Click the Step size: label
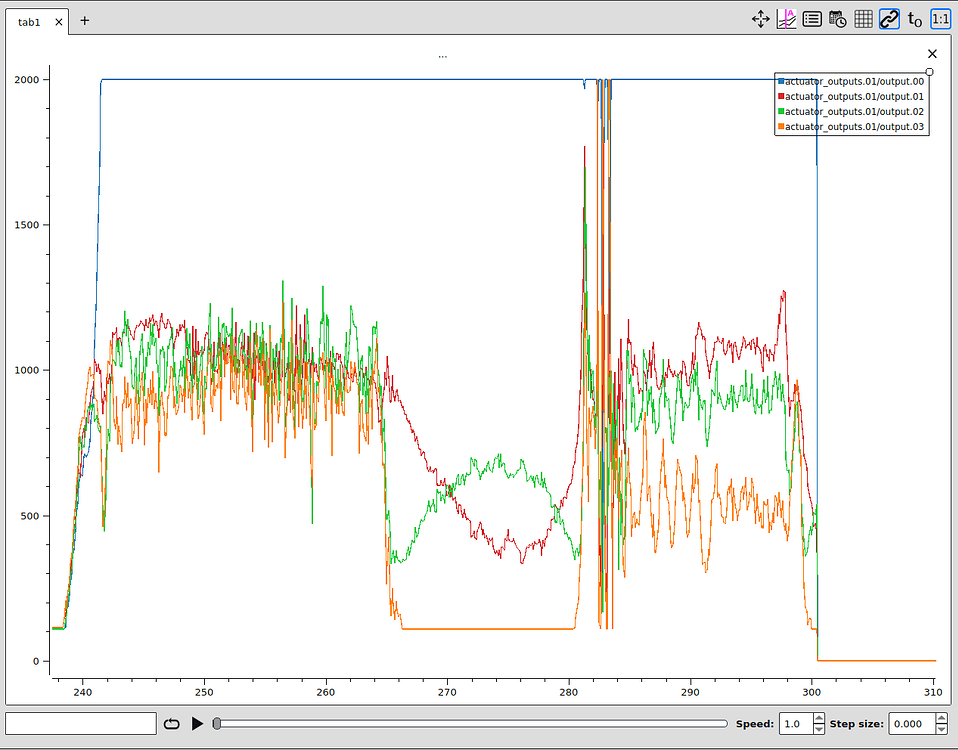 click(x=857, y=724)
